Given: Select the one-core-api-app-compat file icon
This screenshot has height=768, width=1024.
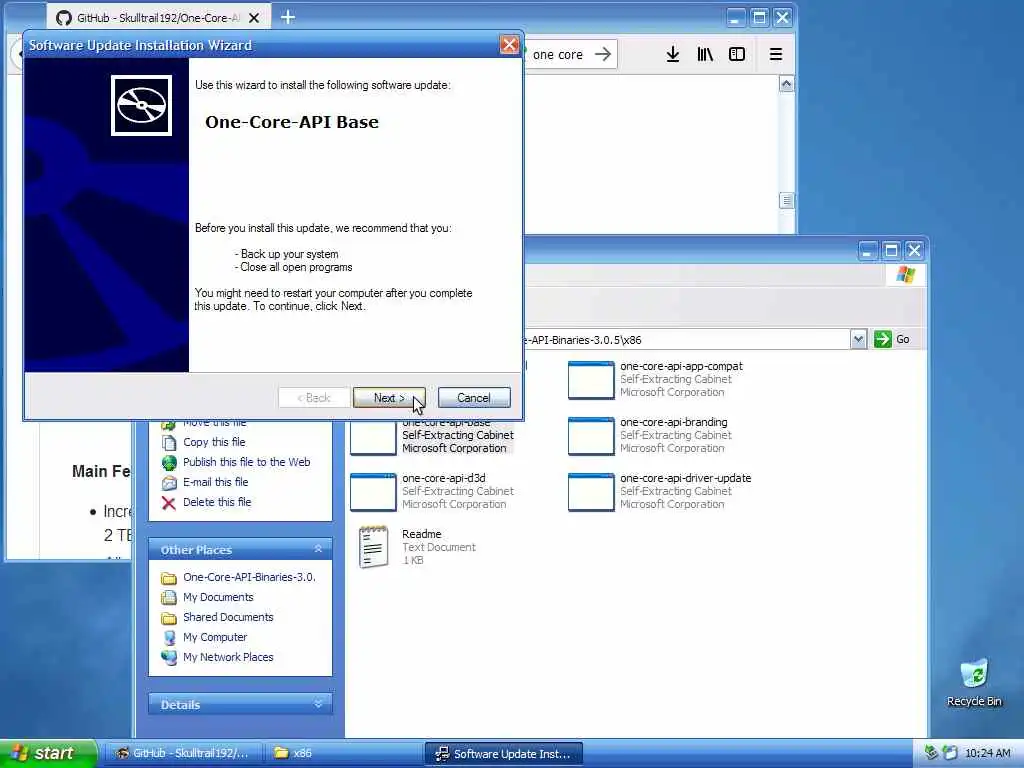Looking at the screenshot, I should [591, 379].
